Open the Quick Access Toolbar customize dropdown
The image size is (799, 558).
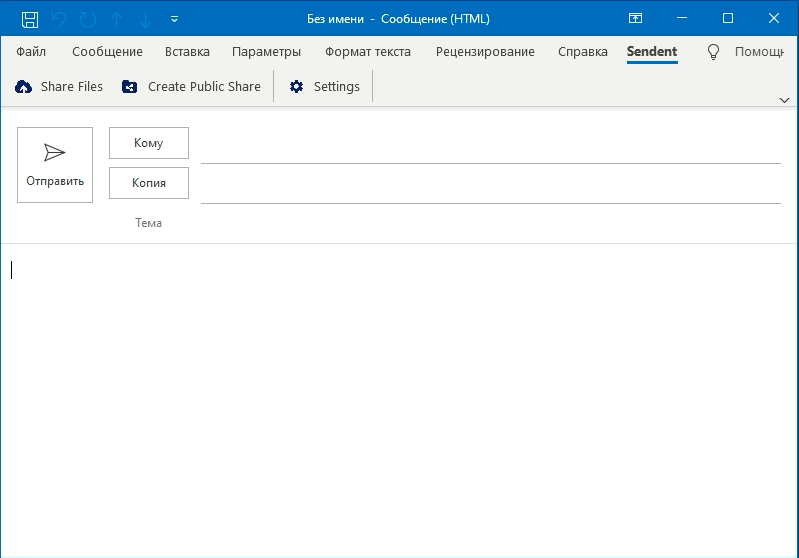tap(174, 19)
